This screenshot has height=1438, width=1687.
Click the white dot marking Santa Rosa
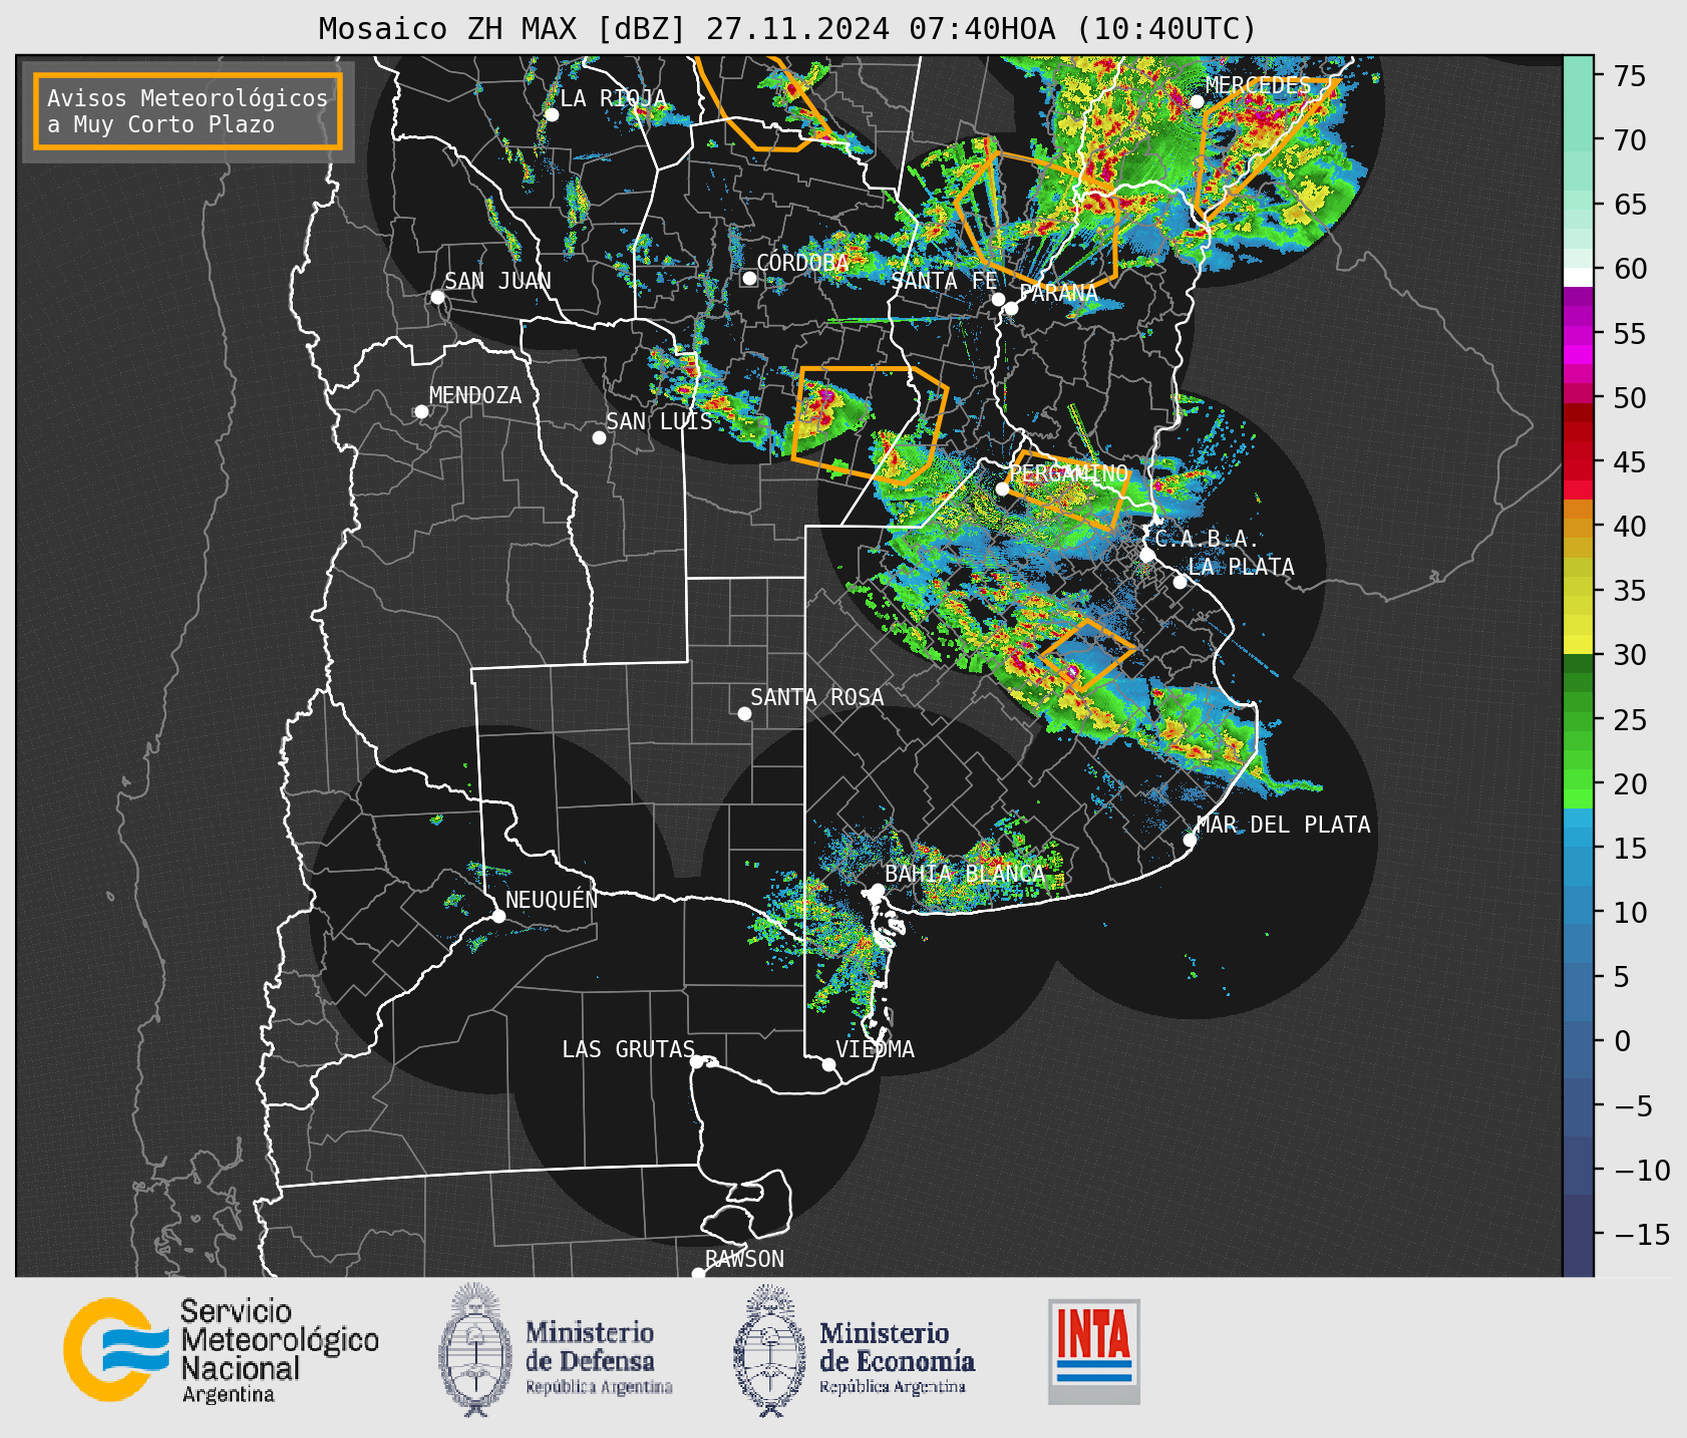click(x=744, y=713)
